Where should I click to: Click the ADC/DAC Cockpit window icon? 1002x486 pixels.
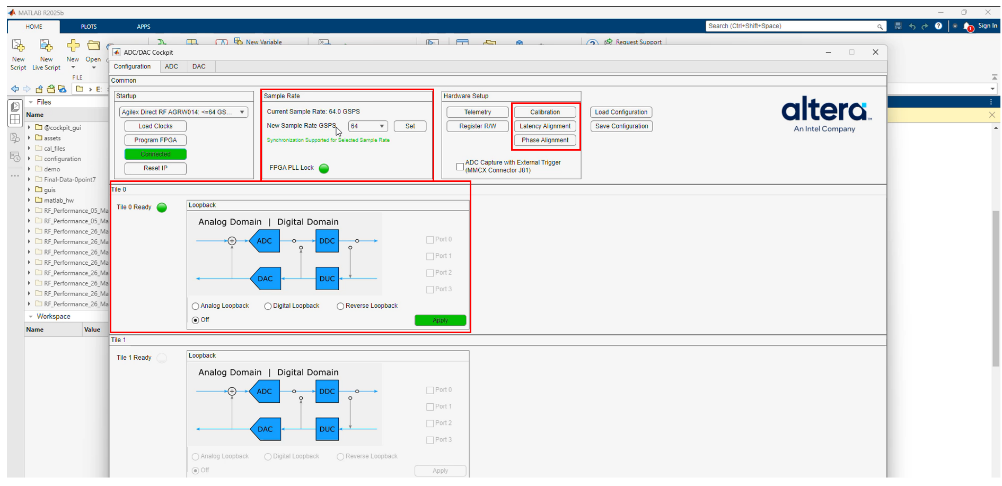(116, 52)
